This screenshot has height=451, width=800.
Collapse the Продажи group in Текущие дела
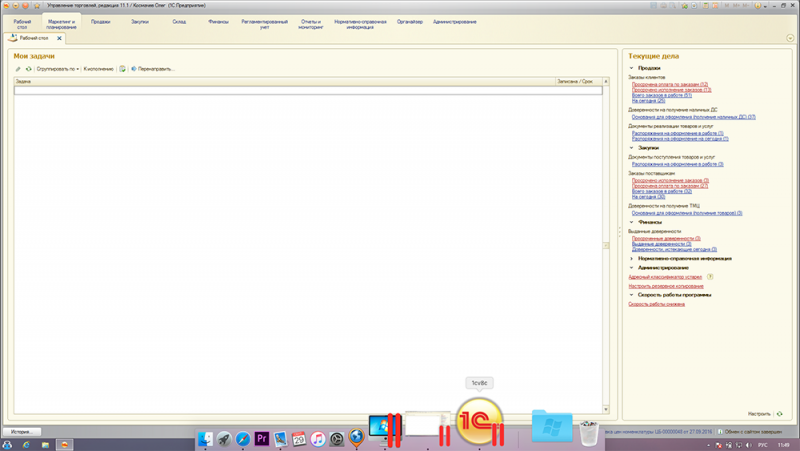coord(631,68)
